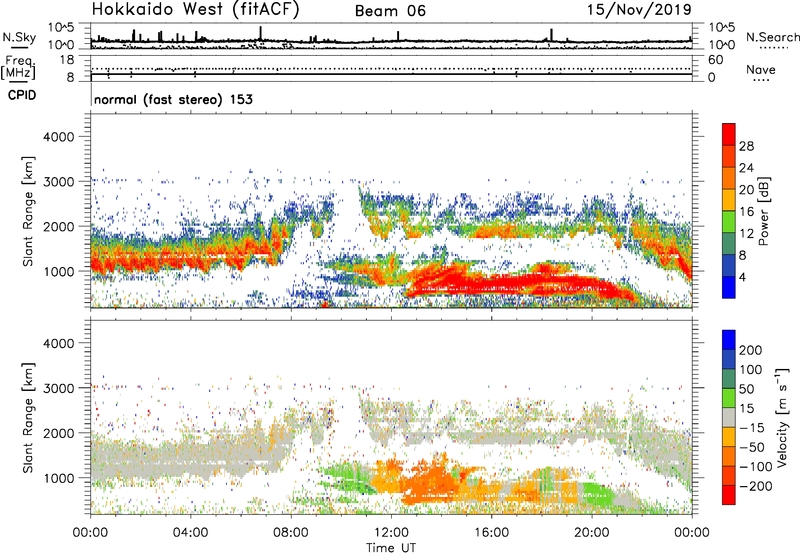Select the "−200" Velocity colorbar tick
Image resolution: width=800 pixels, height=554 pixels.
coord(754,486)
